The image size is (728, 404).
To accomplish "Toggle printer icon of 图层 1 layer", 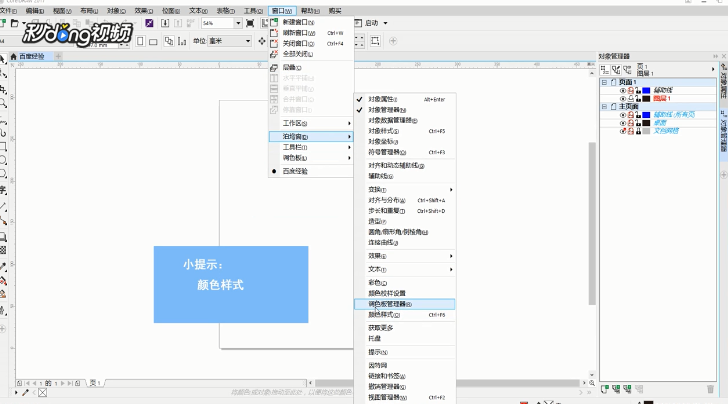I will click(x=630, y=98).
